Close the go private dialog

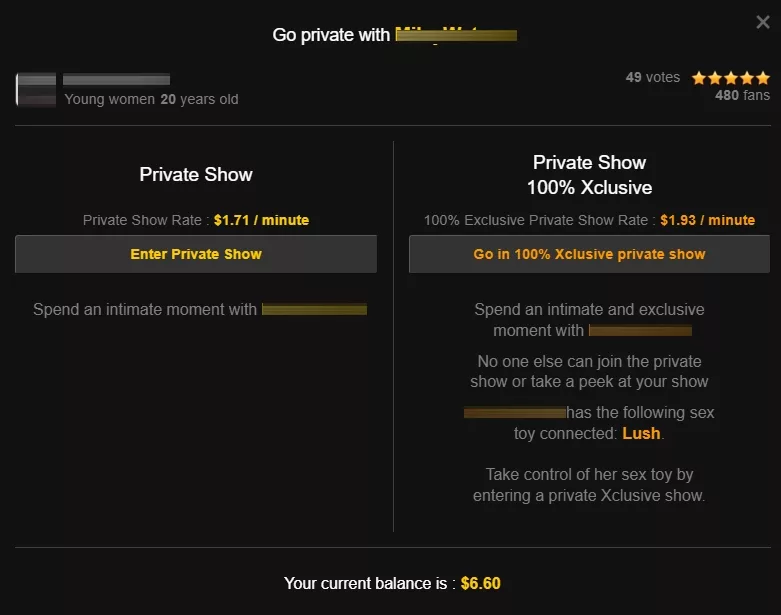762,22
